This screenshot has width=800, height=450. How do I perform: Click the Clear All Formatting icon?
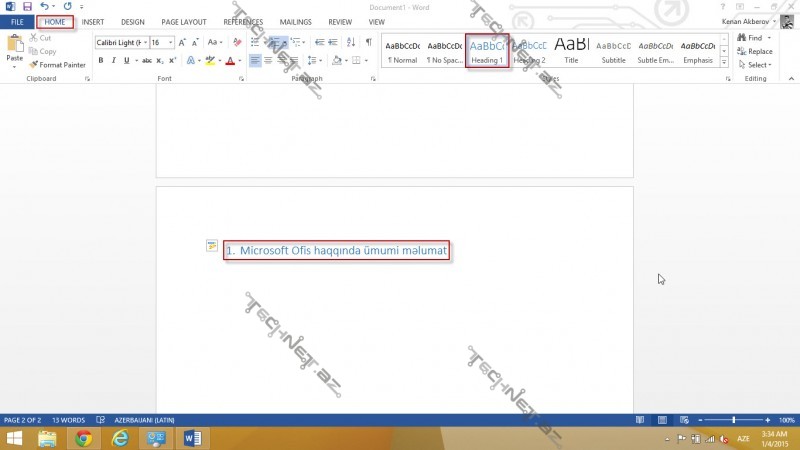pyautogui.click(x=236, y=42)
